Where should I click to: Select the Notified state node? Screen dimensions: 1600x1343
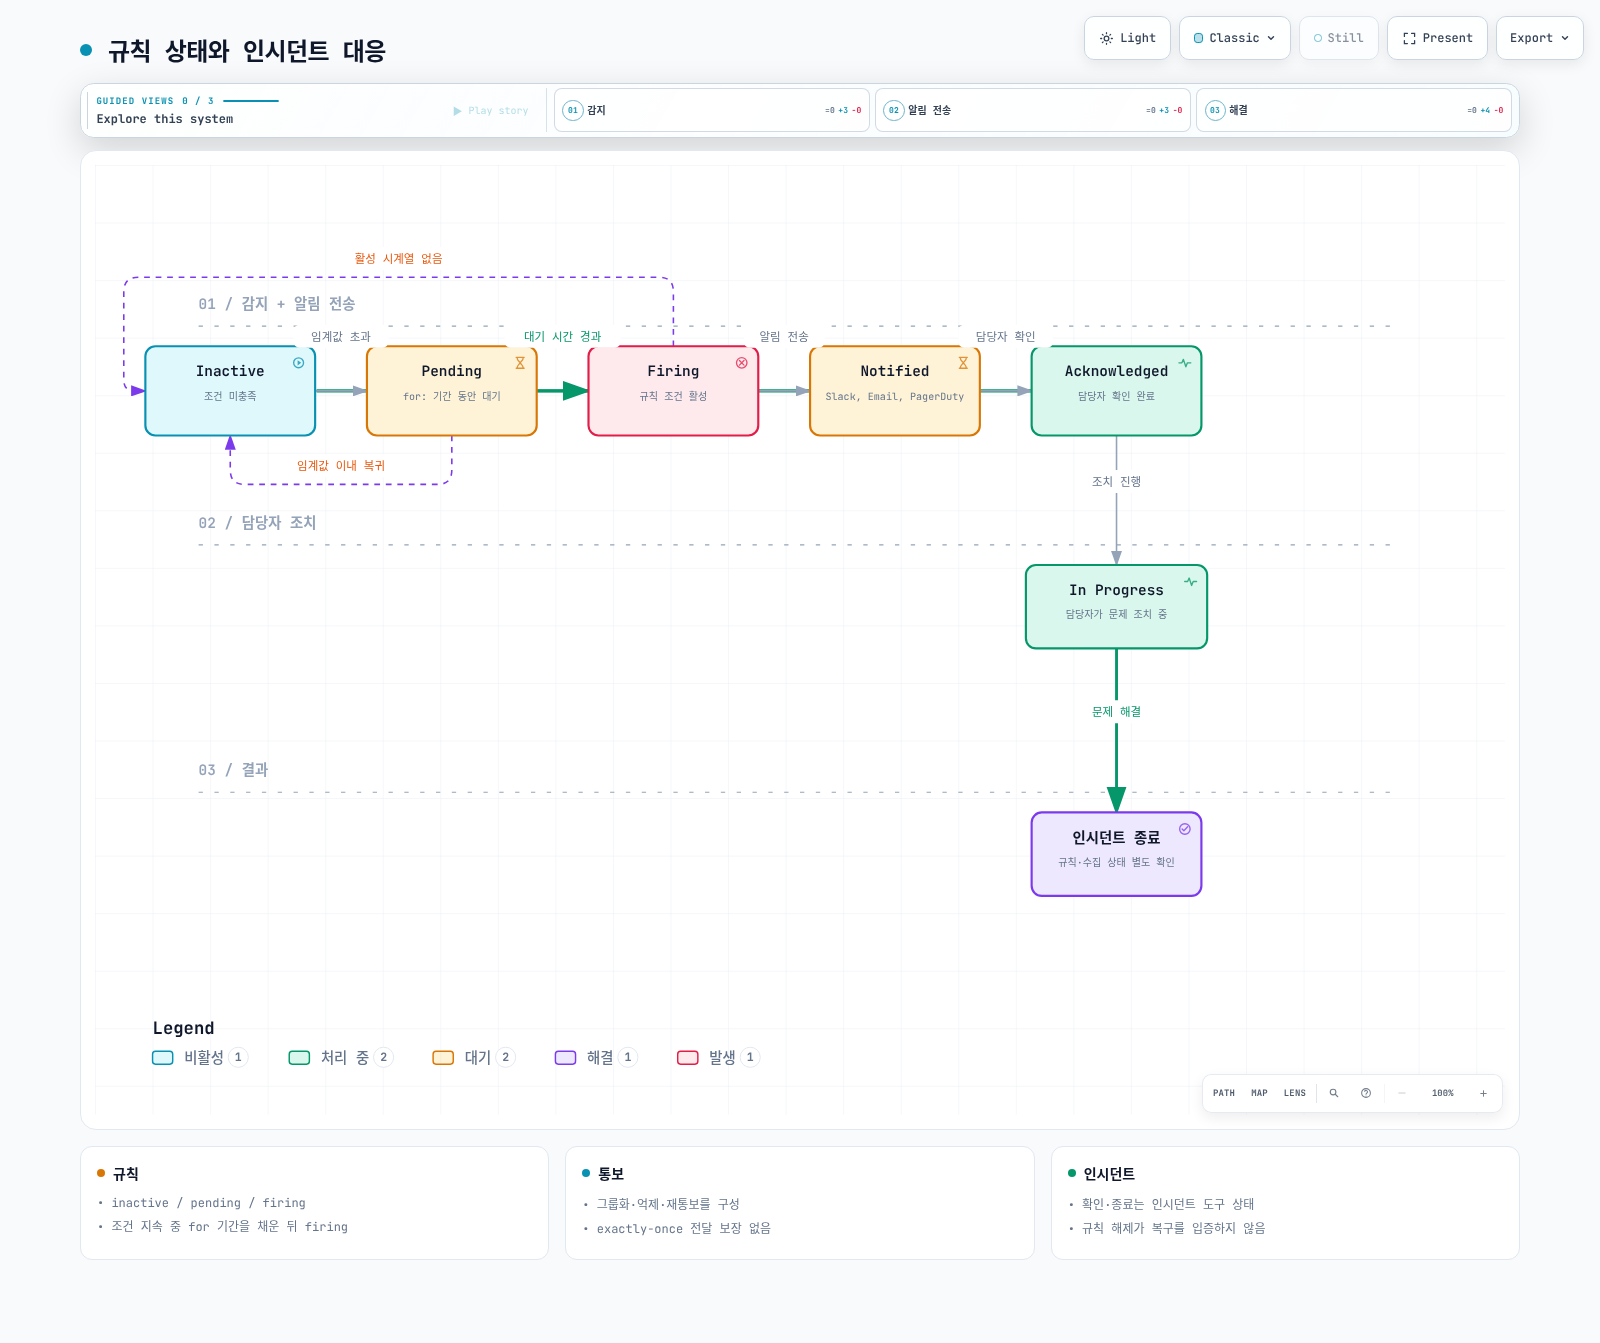click(x=895, y=391)
